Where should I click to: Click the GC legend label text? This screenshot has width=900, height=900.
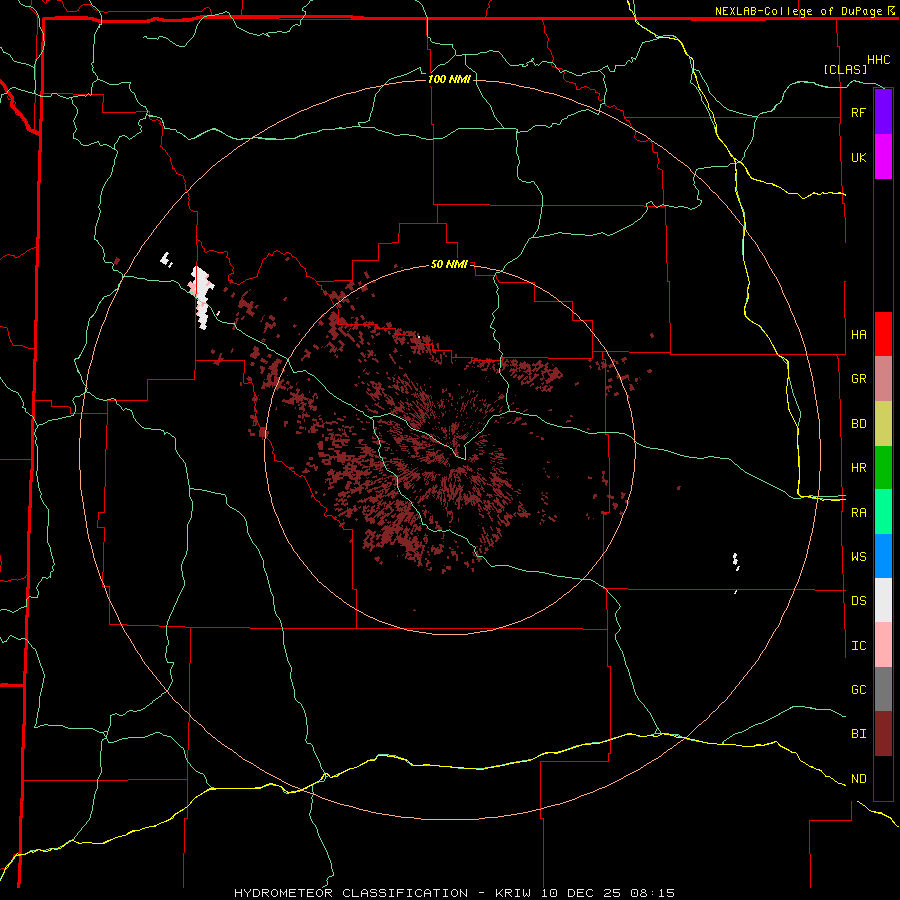[858, 690]
